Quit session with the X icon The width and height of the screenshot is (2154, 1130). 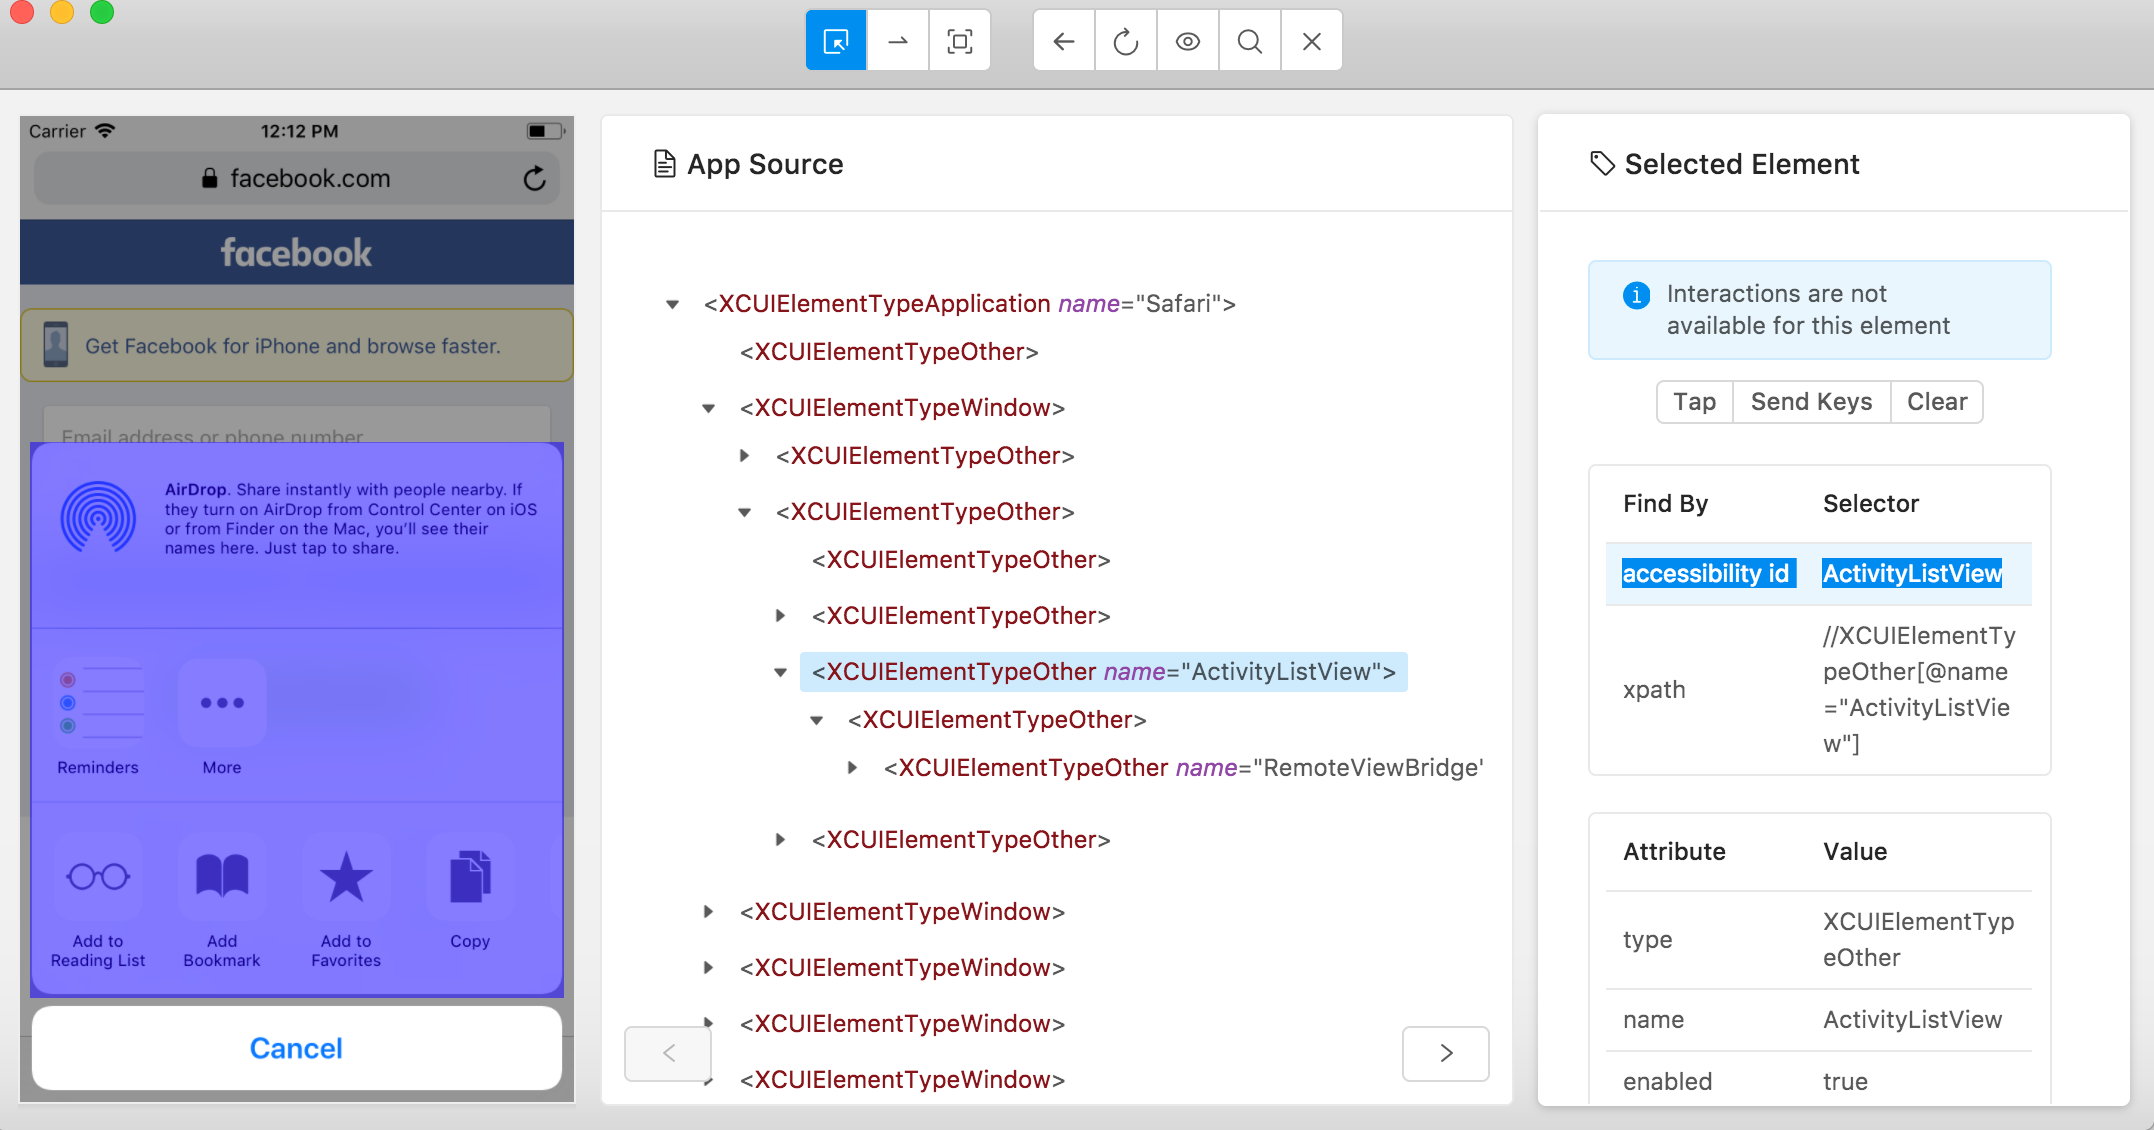(1312, 41)
